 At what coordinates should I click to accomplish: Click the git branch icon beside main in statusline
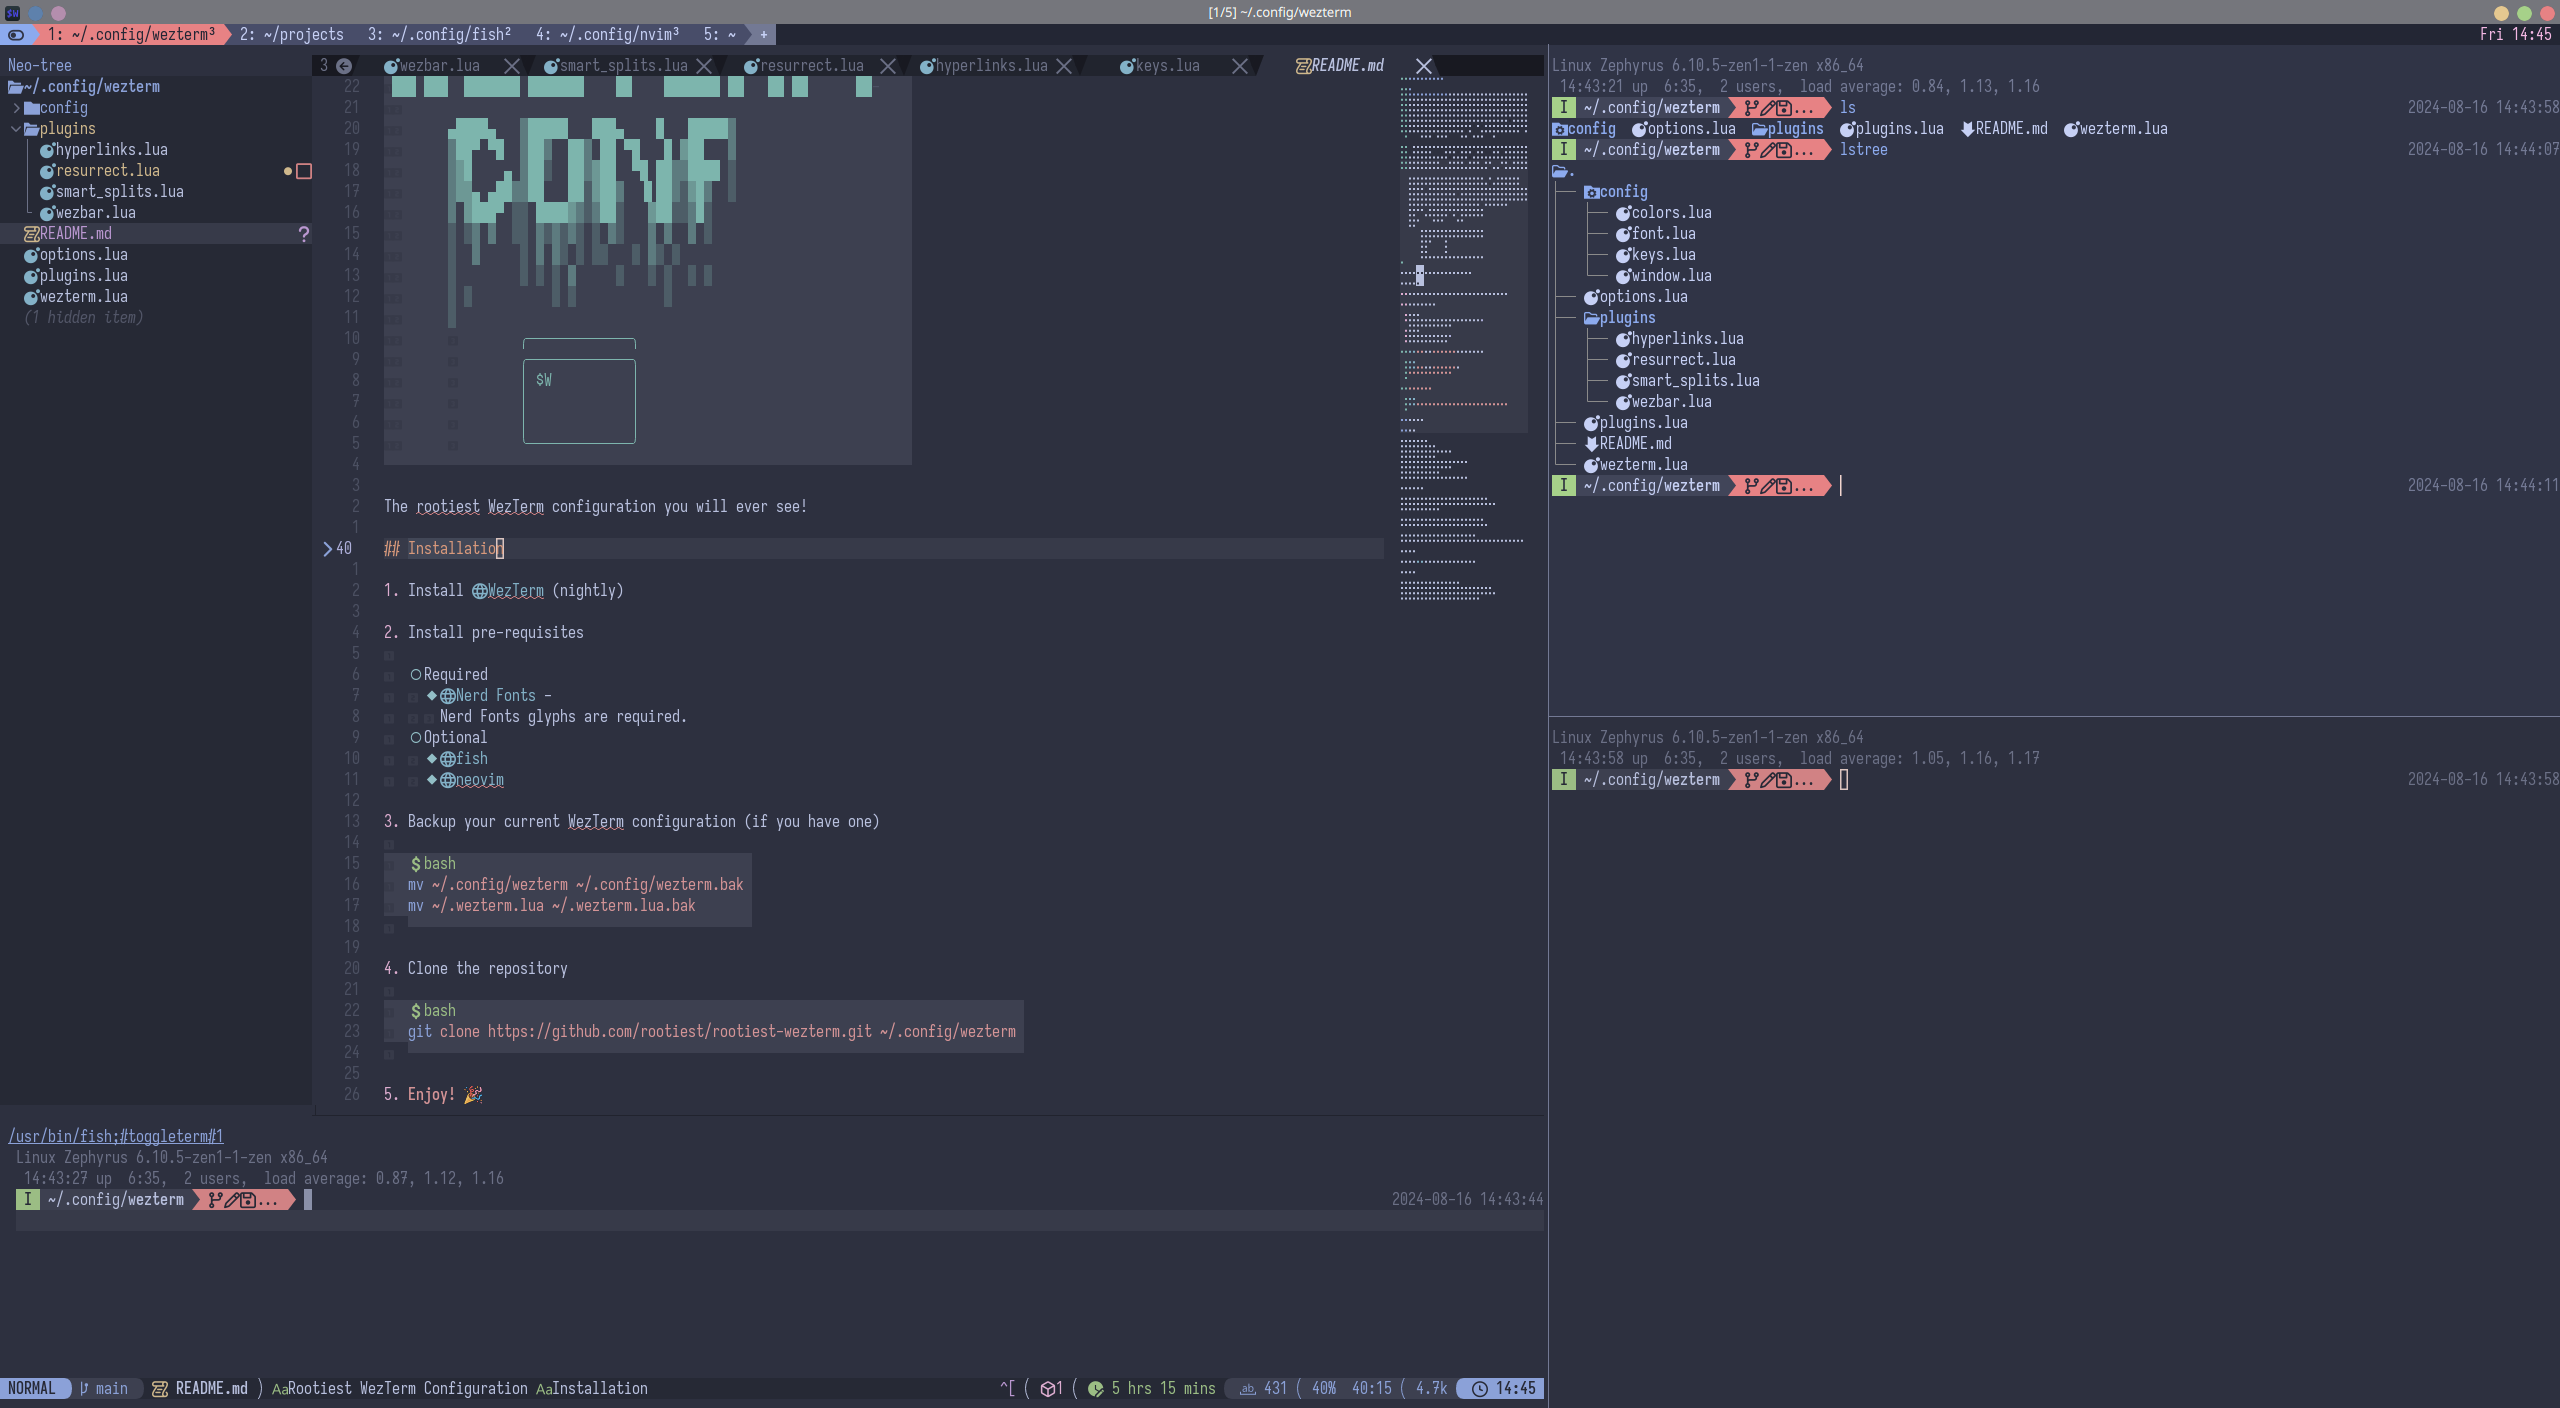tap(85, 1388)
